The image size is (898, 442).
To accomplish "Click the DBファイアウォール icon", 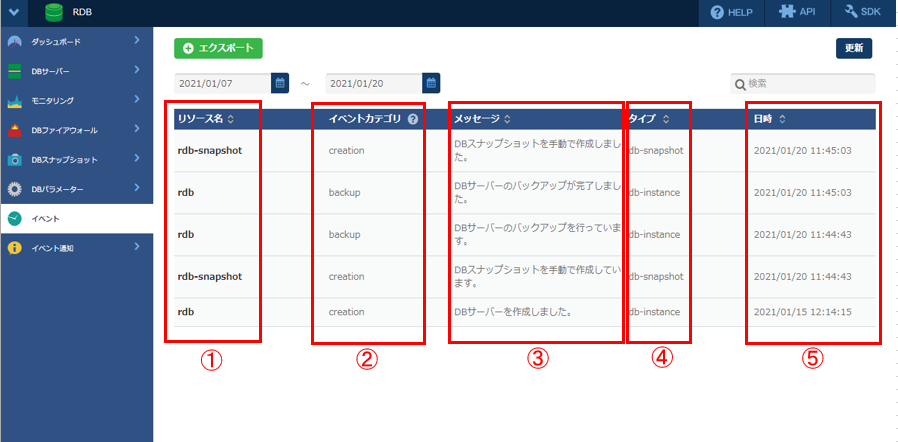I will point(15,131).
